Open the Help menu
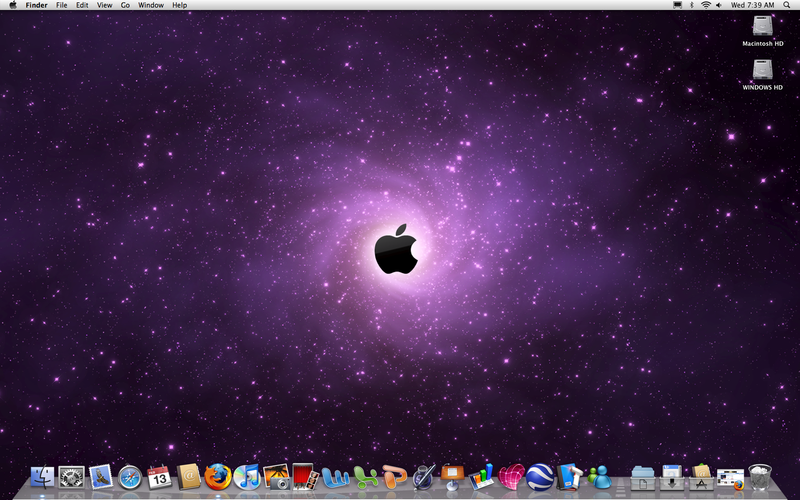 point(180,5)
